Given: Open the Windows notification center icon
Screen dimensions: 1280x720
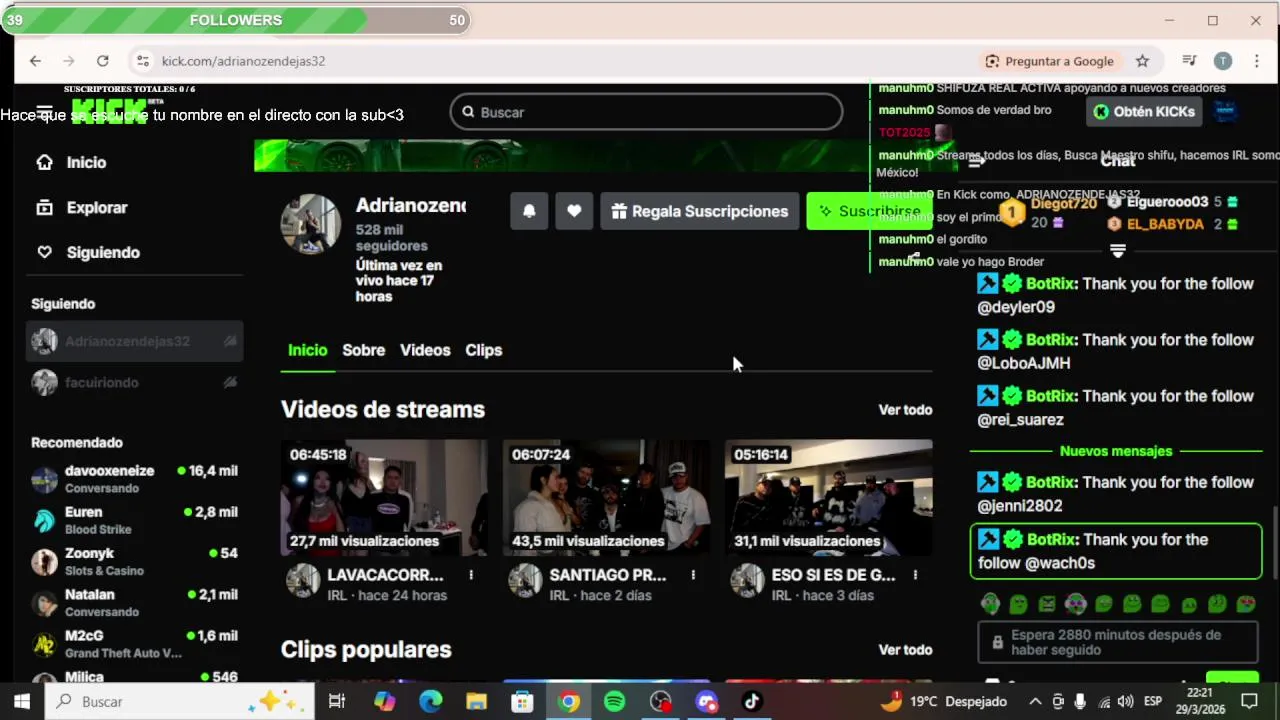Looking at the screenshot, I should tap(1249, 702).
